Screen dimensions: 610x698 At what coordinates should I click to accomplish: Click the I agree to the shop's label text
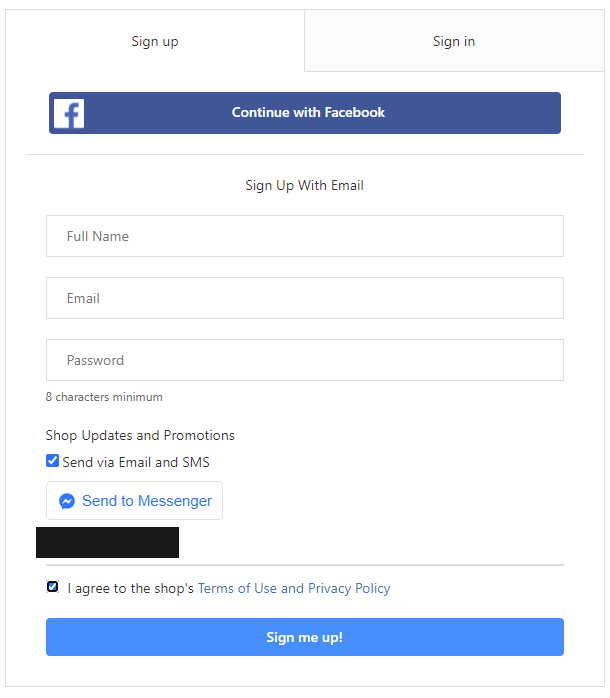tap(130, 588)
